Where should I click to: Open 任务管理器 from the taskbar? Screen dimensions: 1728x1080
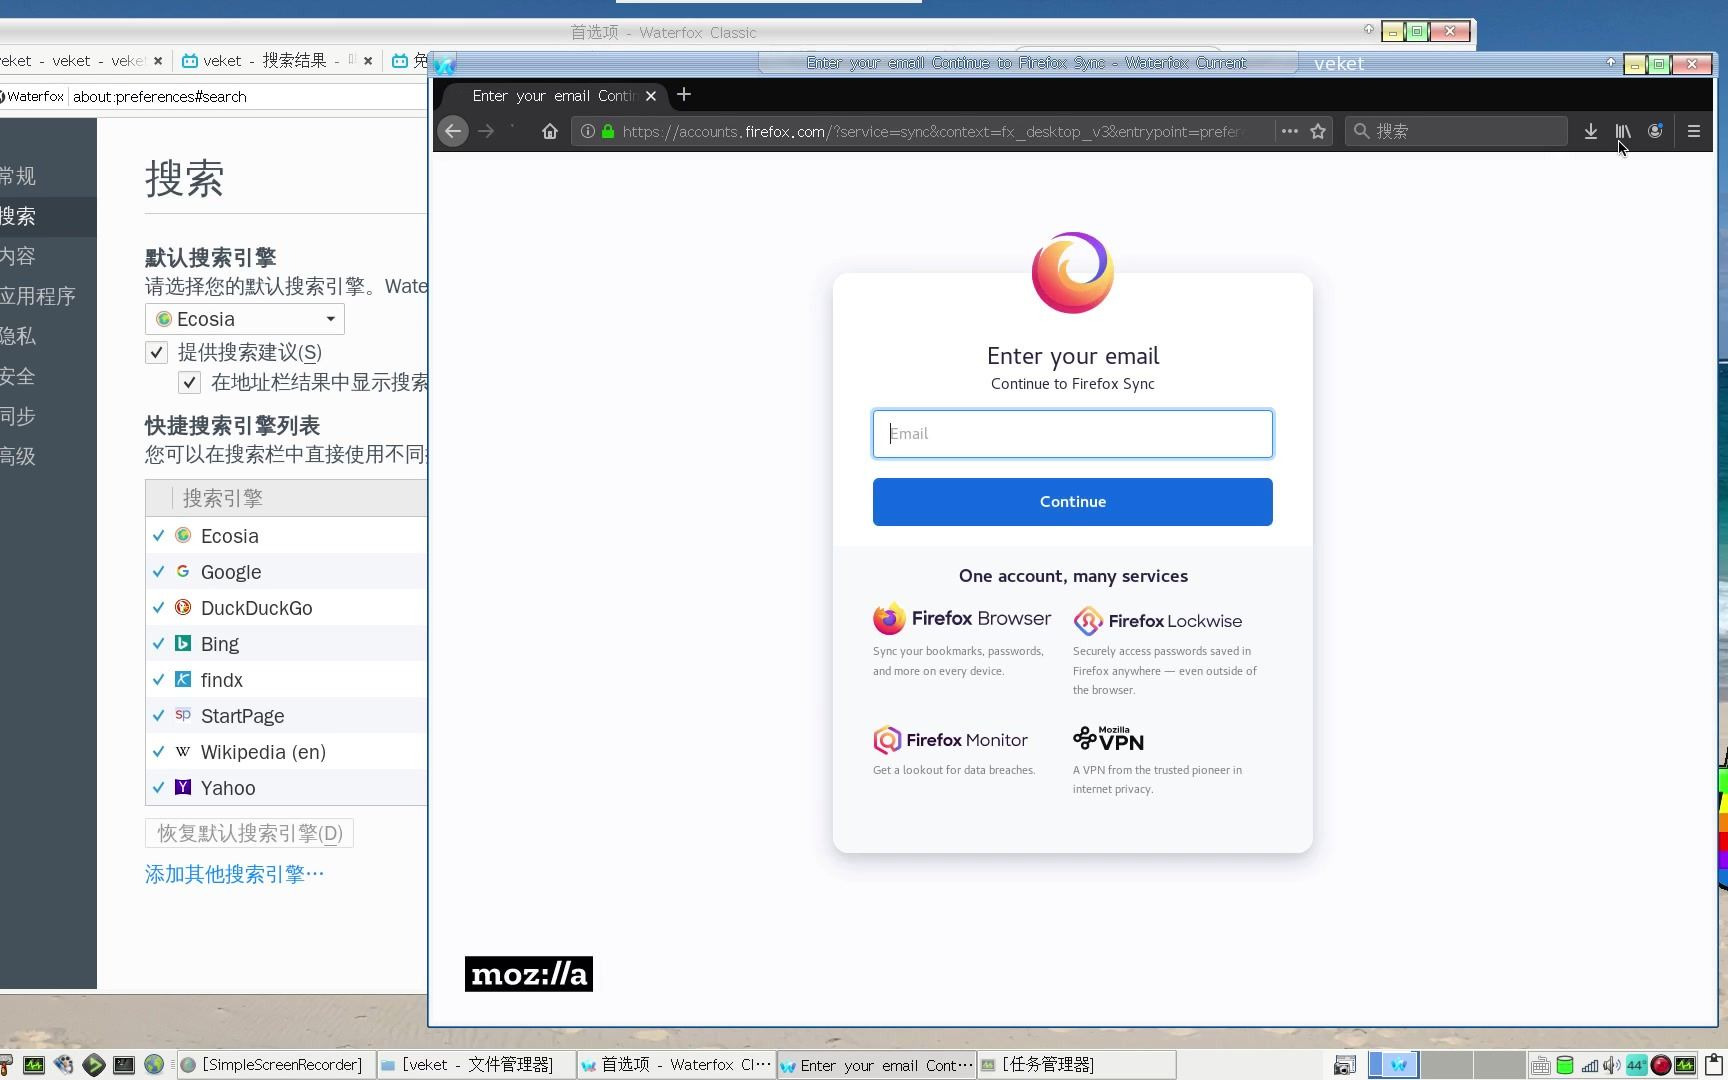point(1076,1065)
